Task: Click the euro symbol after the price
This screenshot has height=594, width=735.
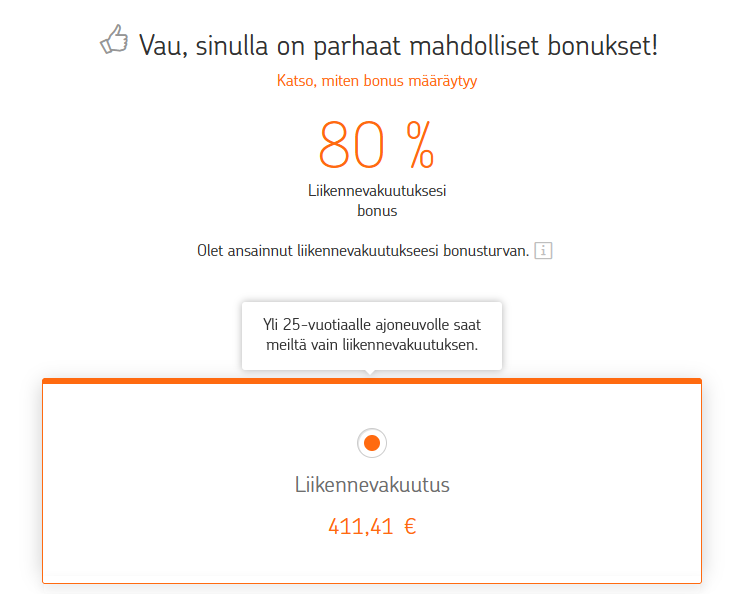Action: pyautogui.click(x=409, y=526)
